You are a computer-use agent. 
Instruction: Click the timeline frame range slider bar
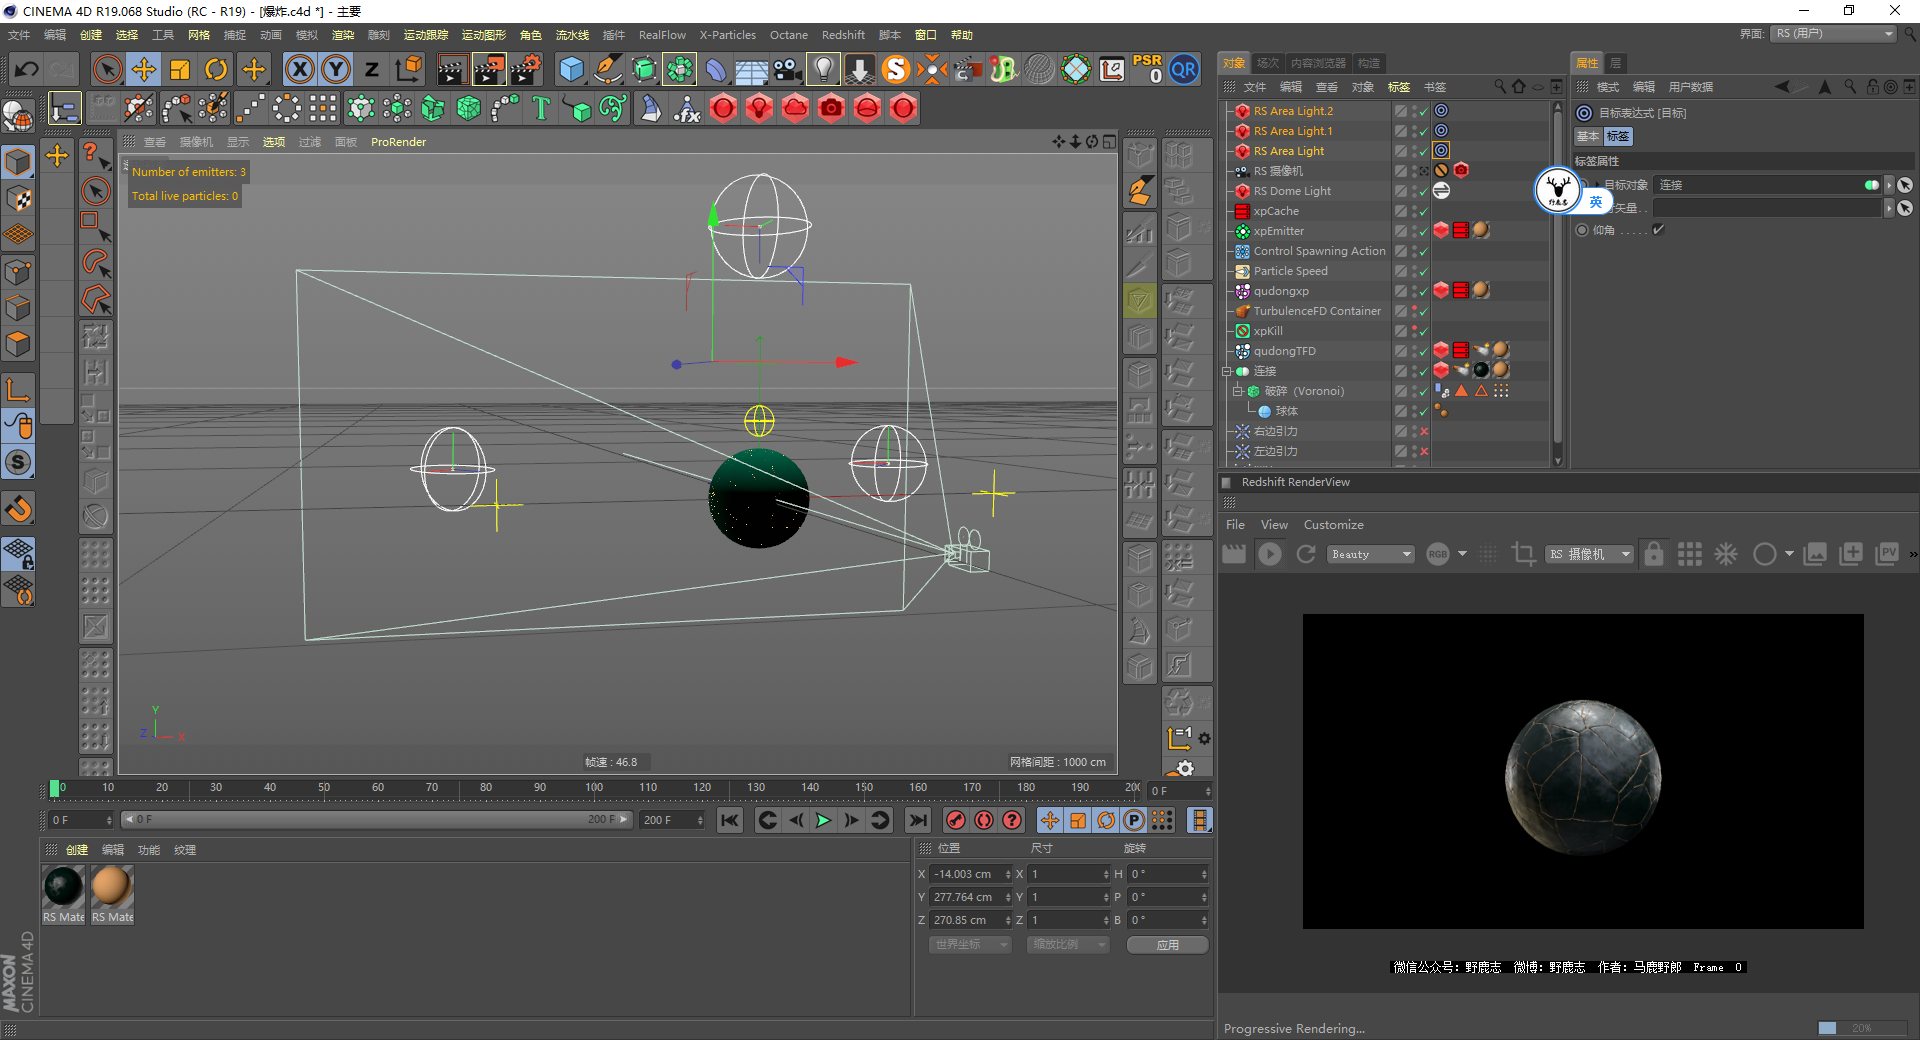coord(377,820)
